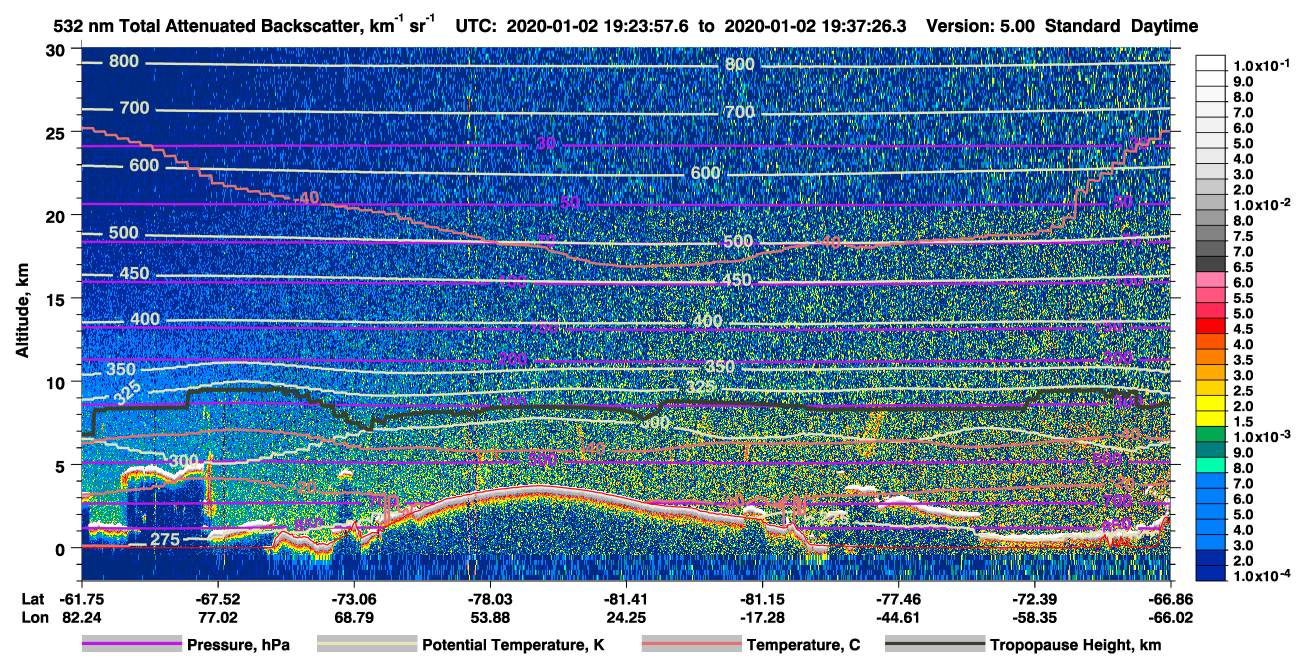Image resolution: width=1300 pixels, height=667 pixels.
Task: Click the 'Version: 5.00' text
Action: (981, 25)
